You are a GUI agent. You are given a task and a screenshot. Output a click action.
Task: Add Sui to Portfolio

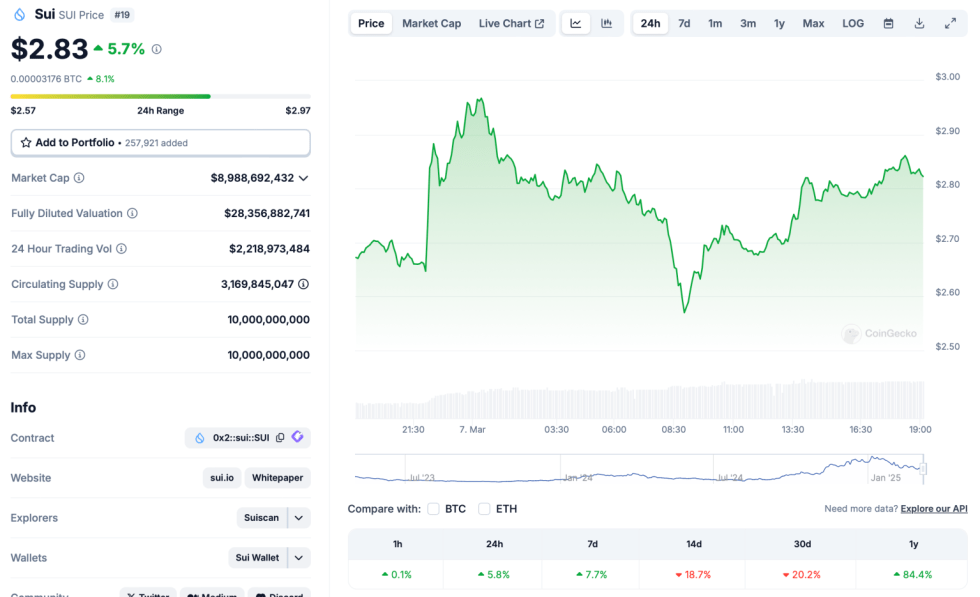coord(160,143)
